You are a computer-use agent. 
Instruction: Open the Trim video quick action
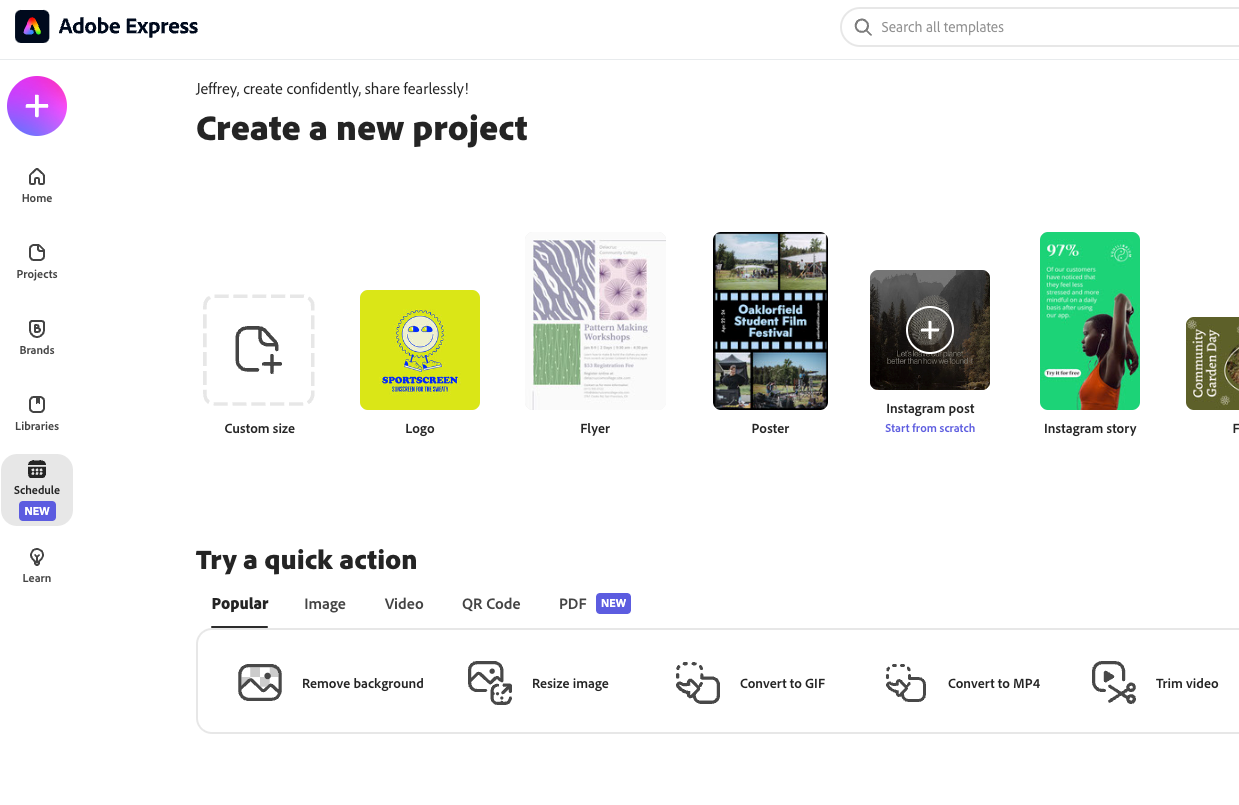click(1155, 683)
